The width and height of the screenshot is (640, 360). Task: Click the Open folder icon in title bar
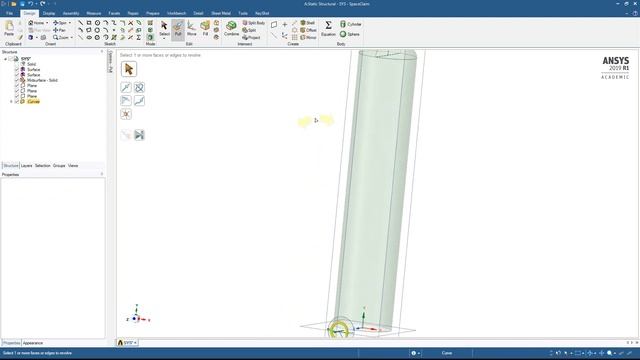pyautogui.click(x=13, y=4)
